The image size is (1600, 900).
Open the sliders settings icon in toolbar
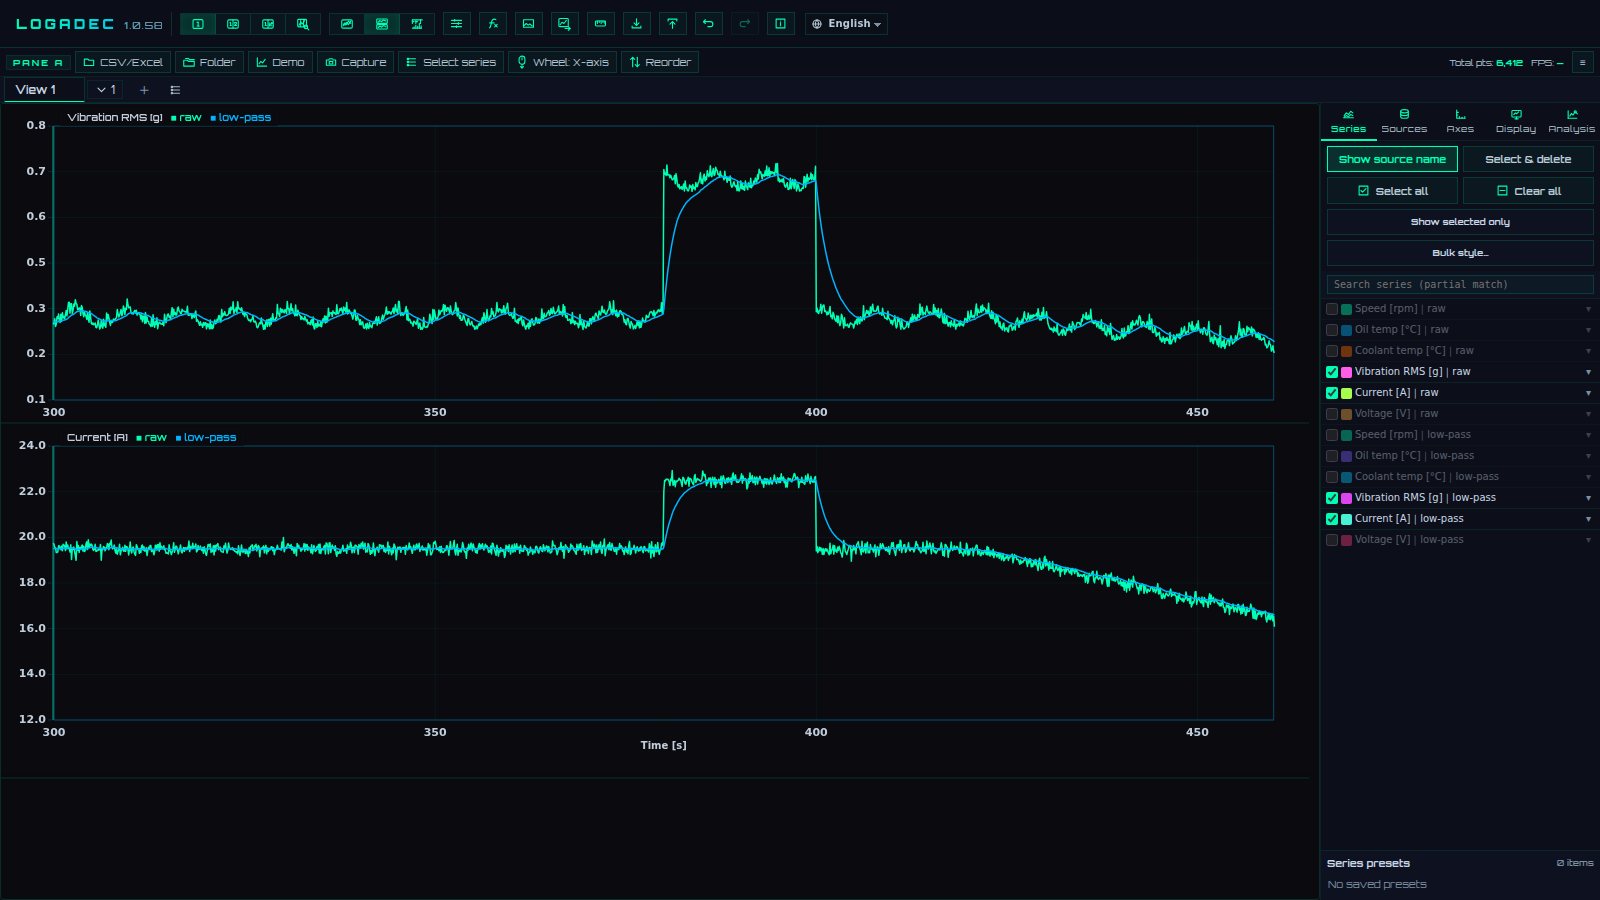tap(457, 24)
